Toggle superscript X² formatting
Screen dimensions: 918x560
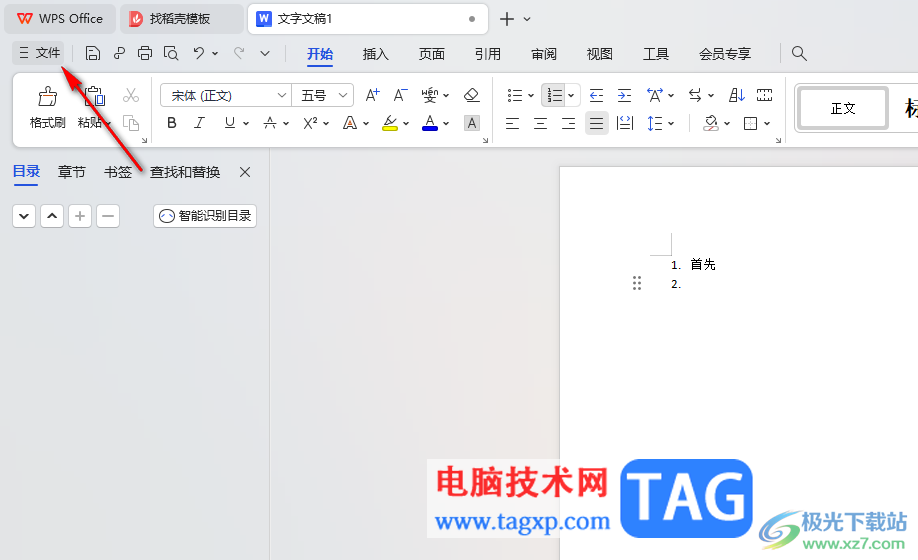tap(310, 123)
